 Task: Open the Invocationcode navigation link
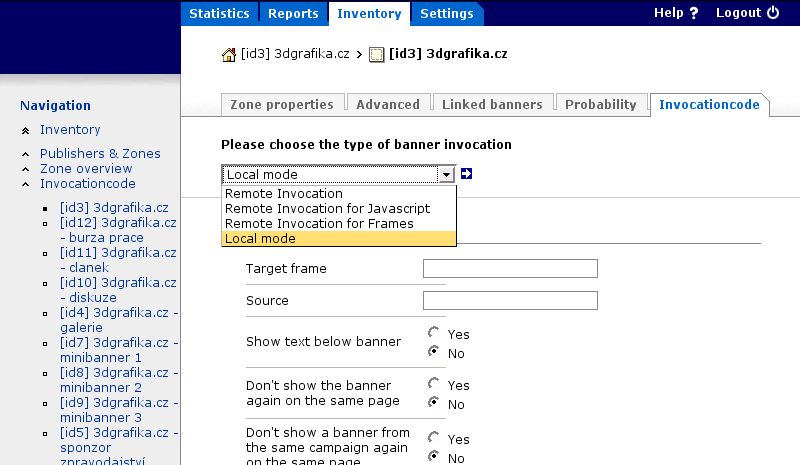(x=88, y=184)
